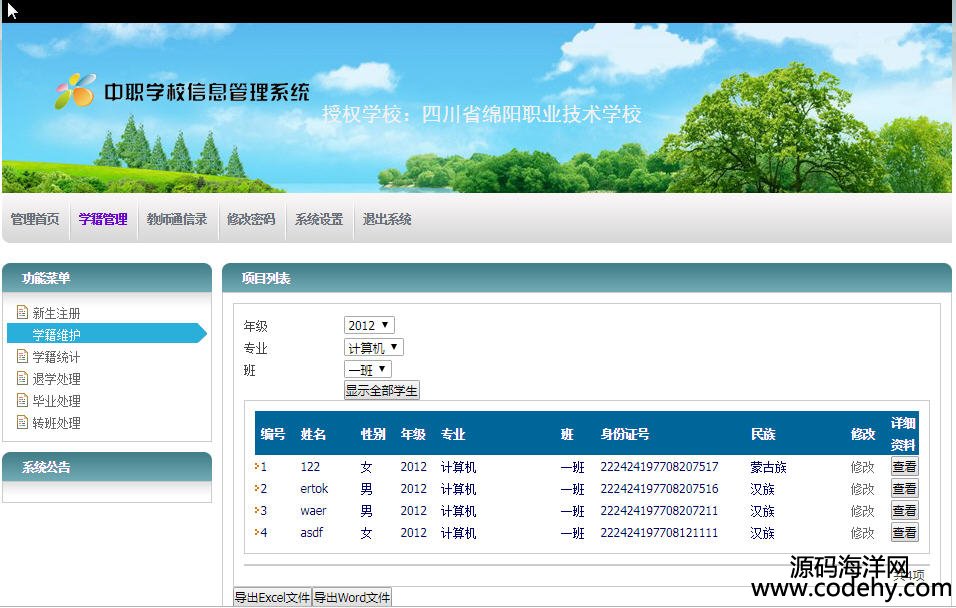Click 修改 link for student waer
This screenshot has width=956, height=608.
click(x=862, y=511)
